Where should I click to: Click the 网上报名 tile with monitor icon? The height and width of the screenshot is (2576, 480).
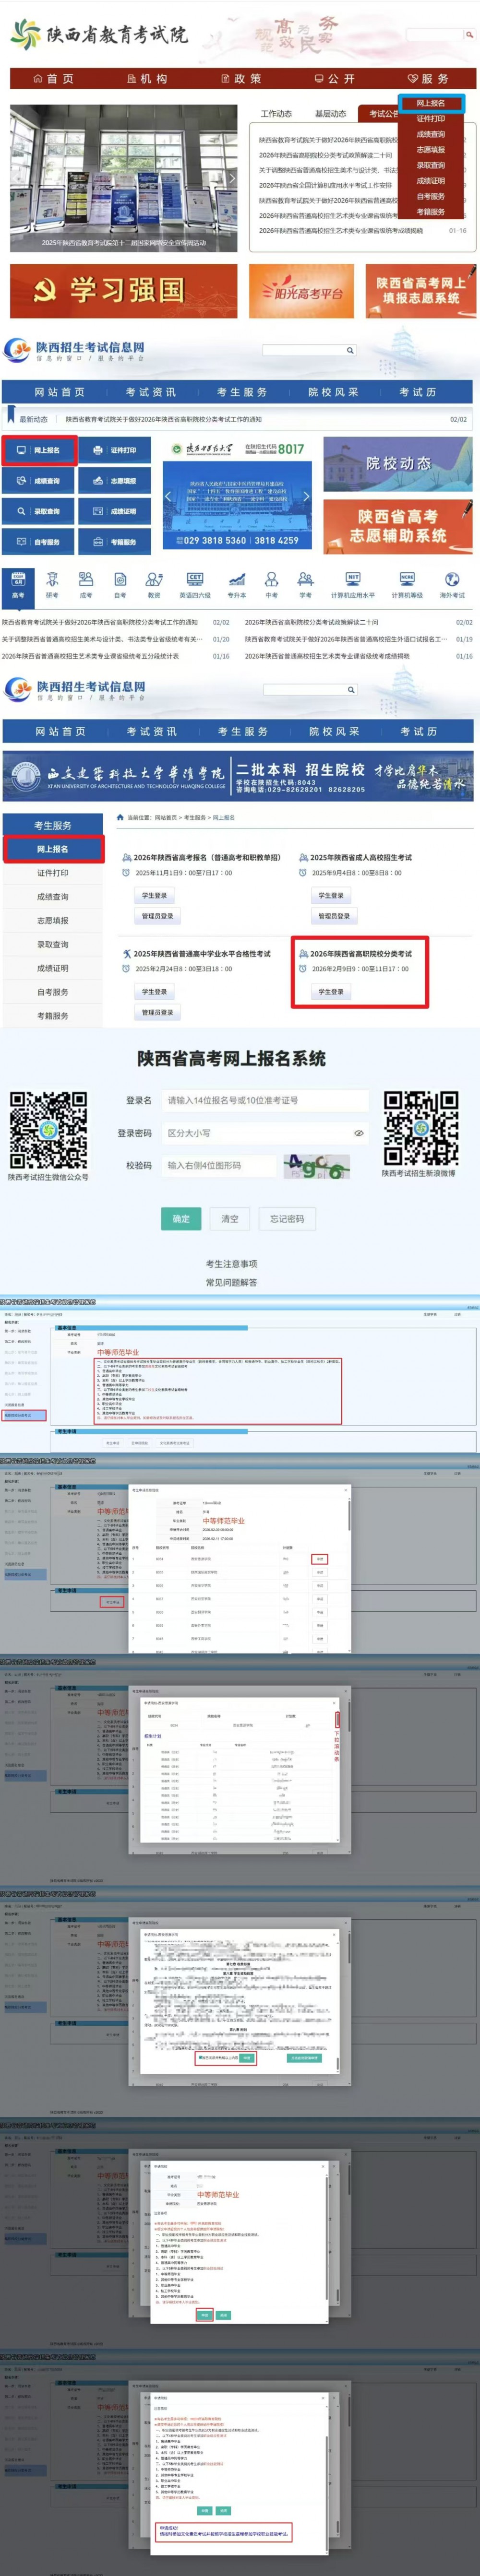[39, 451]
